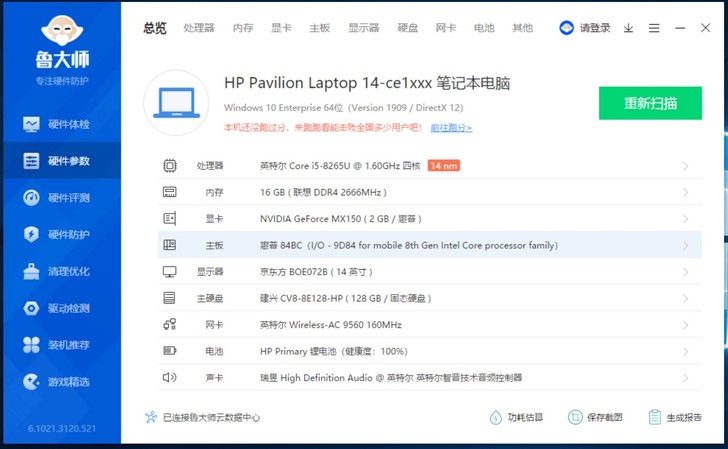Click the 14 nm badge
This screenshot has width=728, height=449.
click(x=443, y=166)
